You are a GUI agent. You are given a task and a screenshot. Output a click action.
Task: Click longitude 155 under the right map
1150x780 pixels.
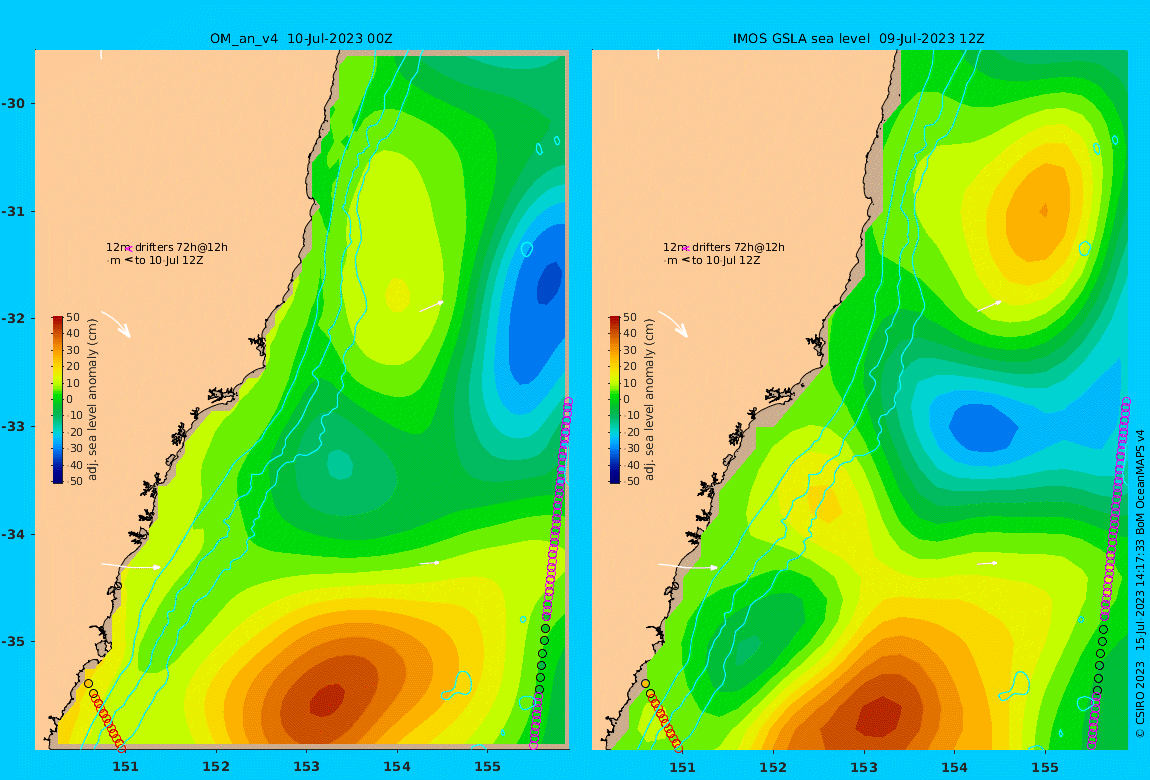coord(1044,767)
